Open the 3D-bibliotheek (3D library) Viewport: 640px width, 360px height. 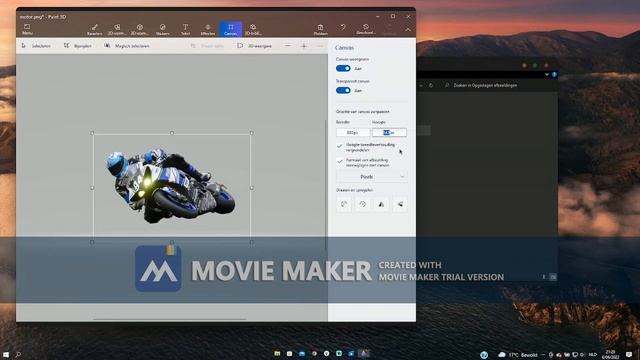tap(253, 29)
